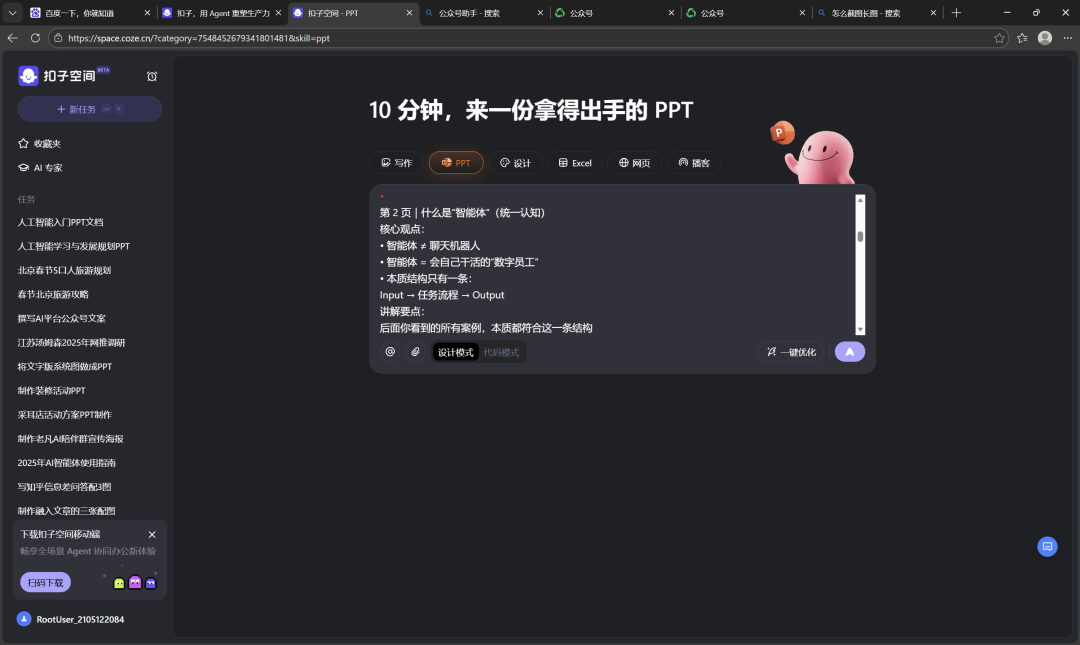Bookmark page with star icon in address bar
Image resolution: width=1080 pixels, height=645 pixels.
pyautogui.click(x=999, y=38)
